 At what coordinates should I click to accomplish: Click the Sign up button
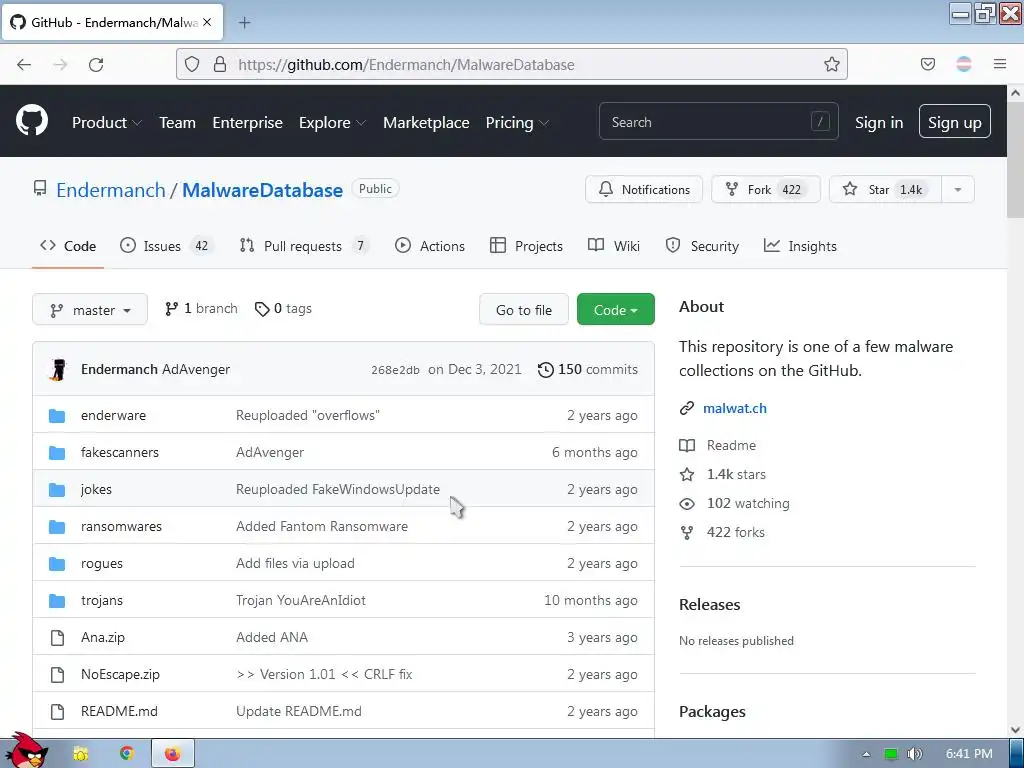click(x=954, y=121)
